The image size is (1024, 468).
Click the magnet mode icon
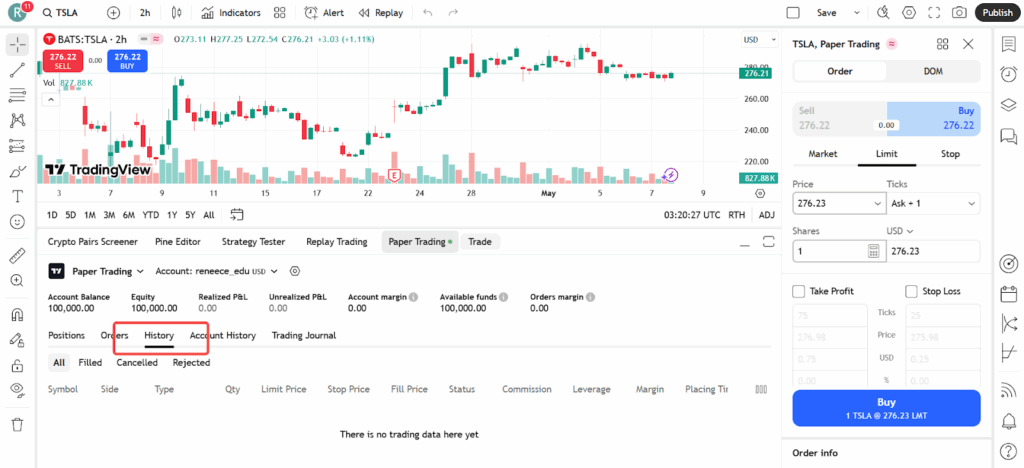(17, 315)
